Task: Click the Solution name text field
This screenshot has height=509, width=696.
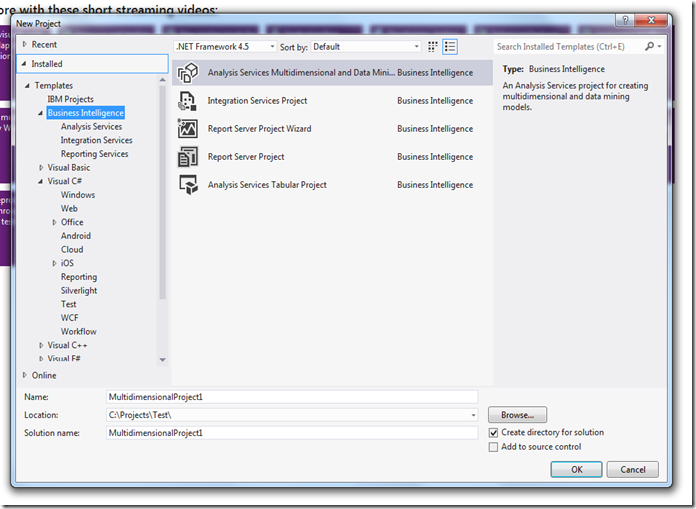Action: [x=292, y=433]
